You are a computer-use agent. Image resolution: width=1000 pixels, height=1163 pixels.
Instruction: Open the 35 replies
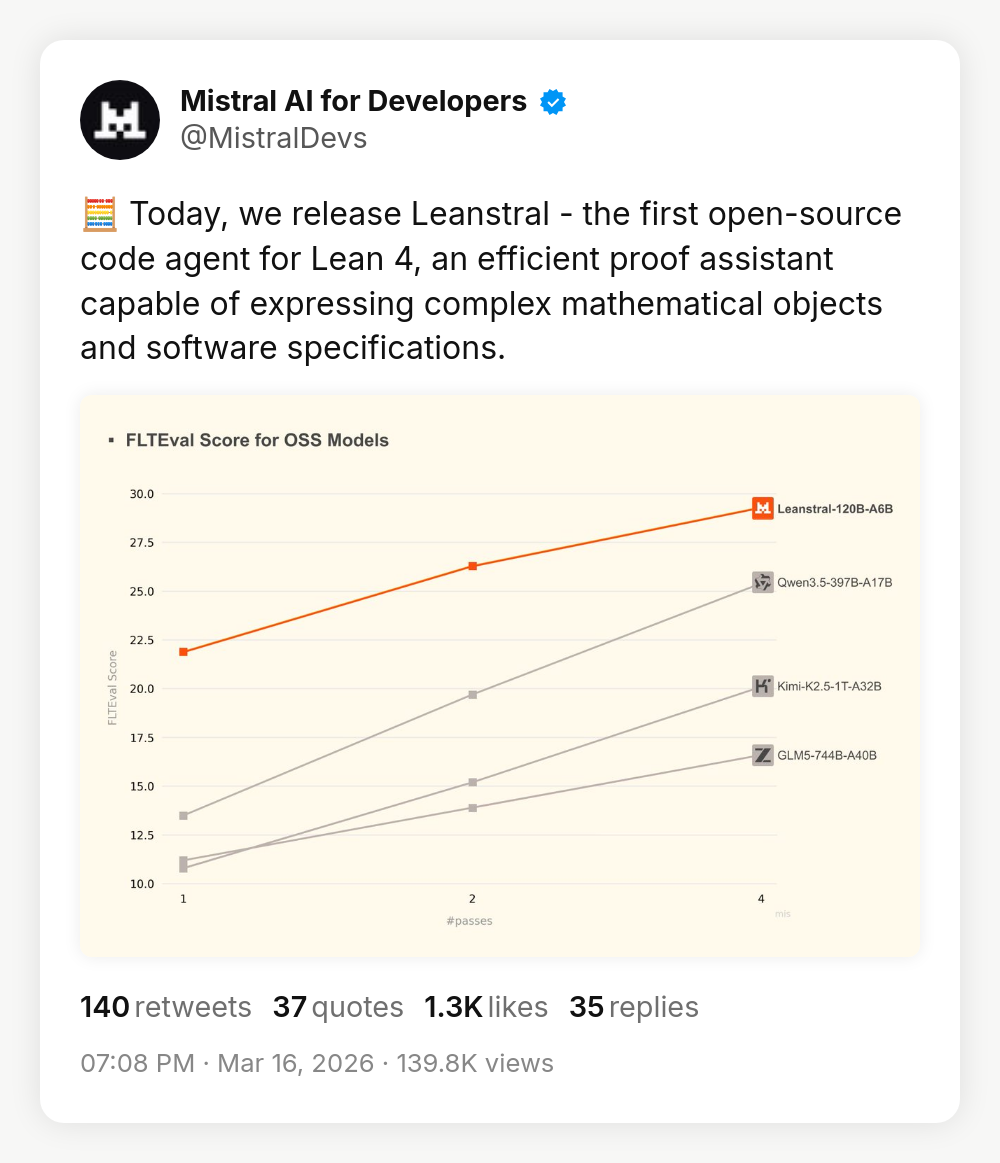[634, 1007]
